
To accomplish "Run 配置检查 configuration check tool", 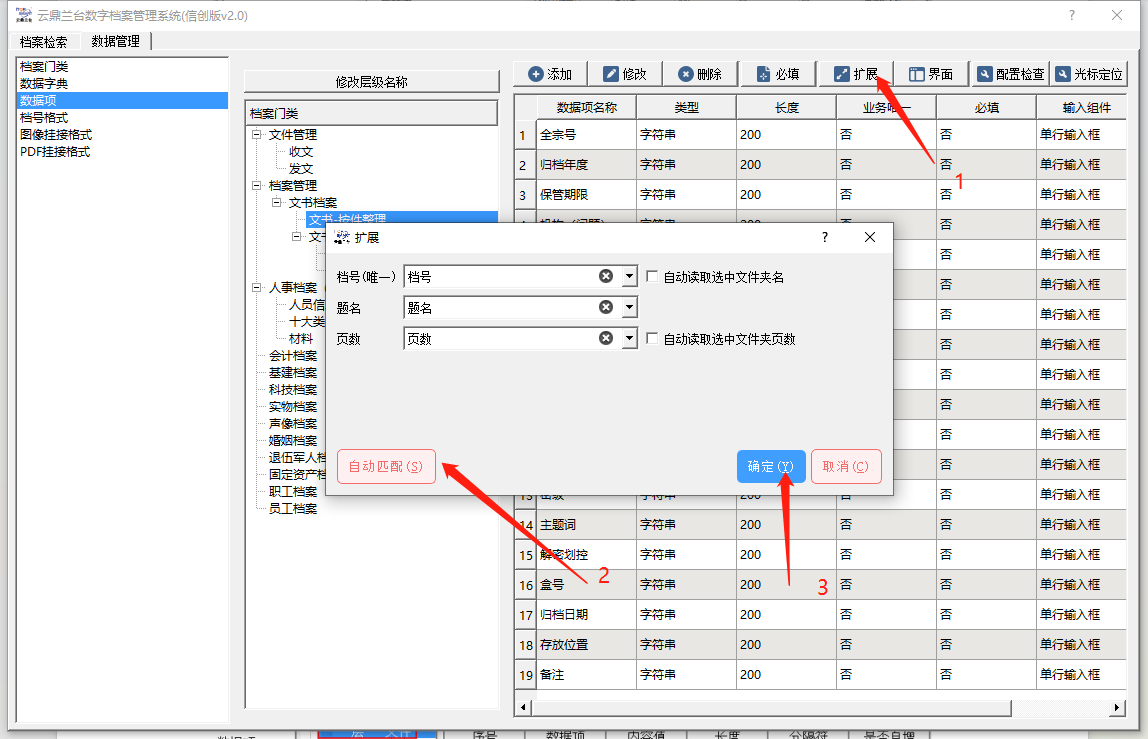I will [985, 74].
